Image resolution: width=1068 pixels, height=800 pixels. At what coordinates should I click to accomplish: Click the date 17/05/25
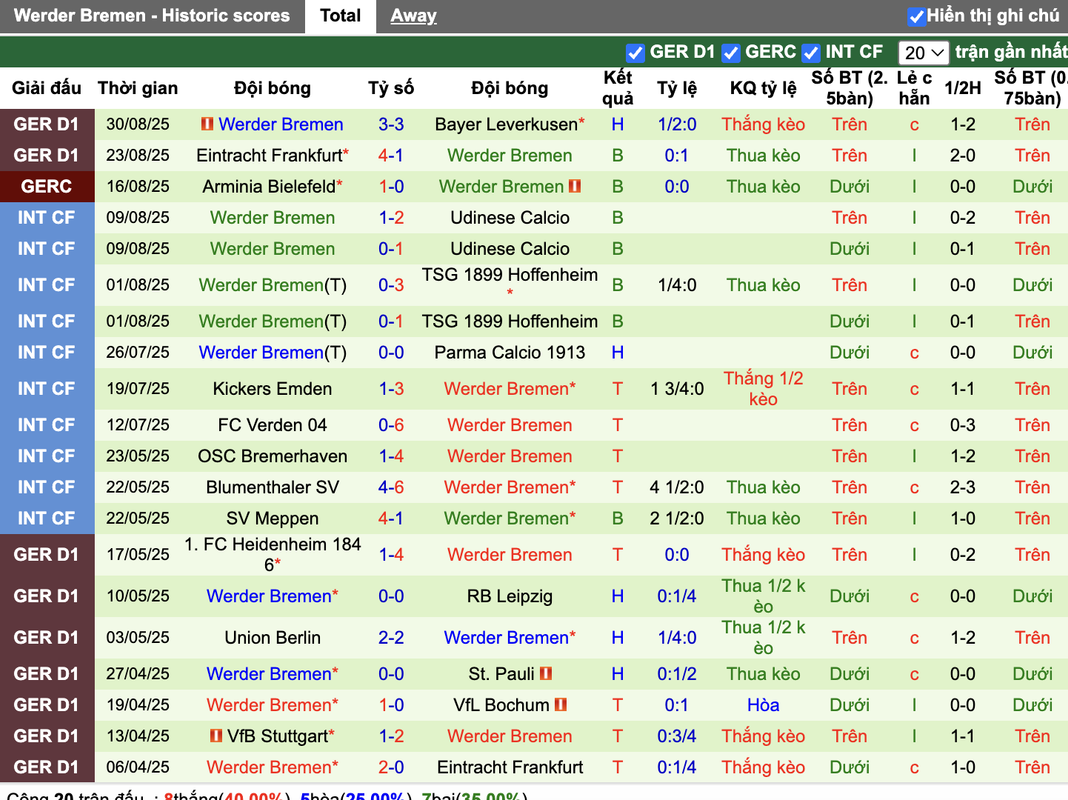click(x=138, y=555)
